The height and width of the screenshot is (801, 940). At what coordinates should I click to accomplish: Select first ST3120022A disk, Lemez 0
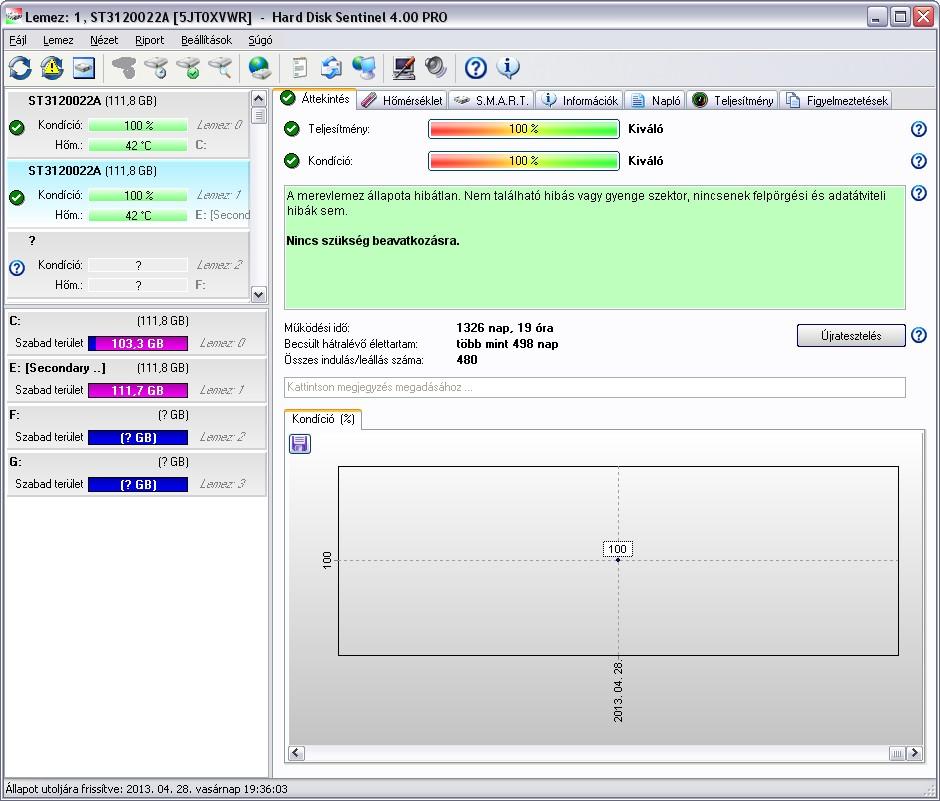coord(128,124)
